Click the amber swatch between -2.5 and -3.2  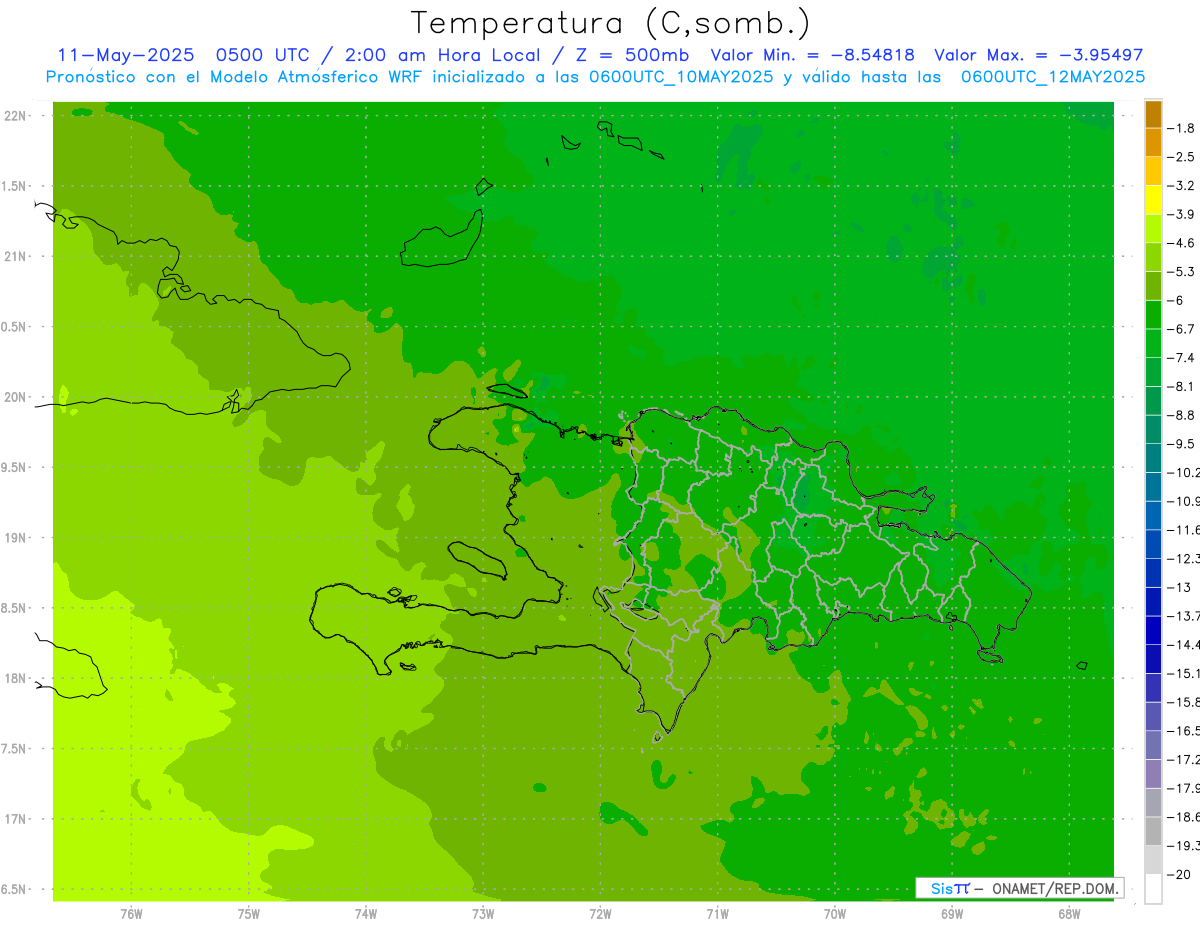coord(1153,171)
